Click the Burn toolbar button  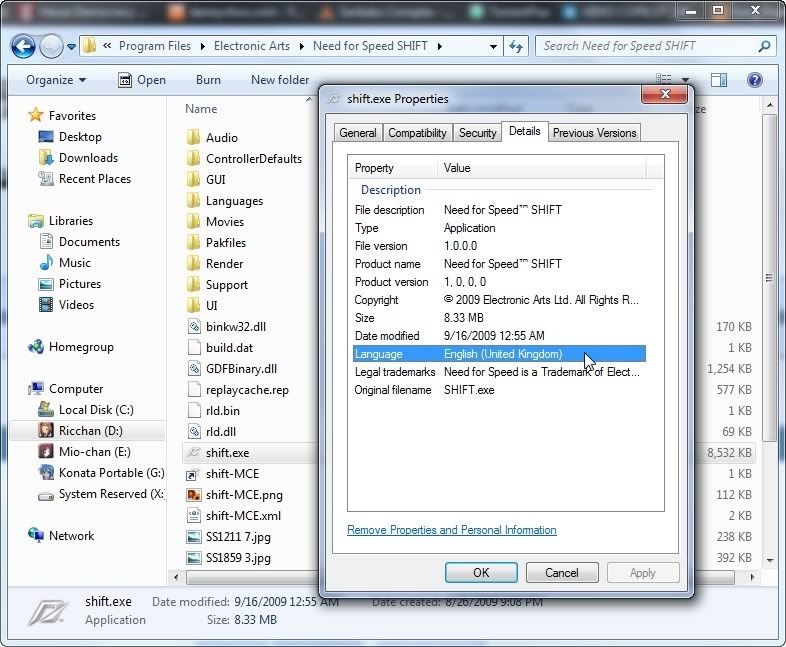pos(208,80)
